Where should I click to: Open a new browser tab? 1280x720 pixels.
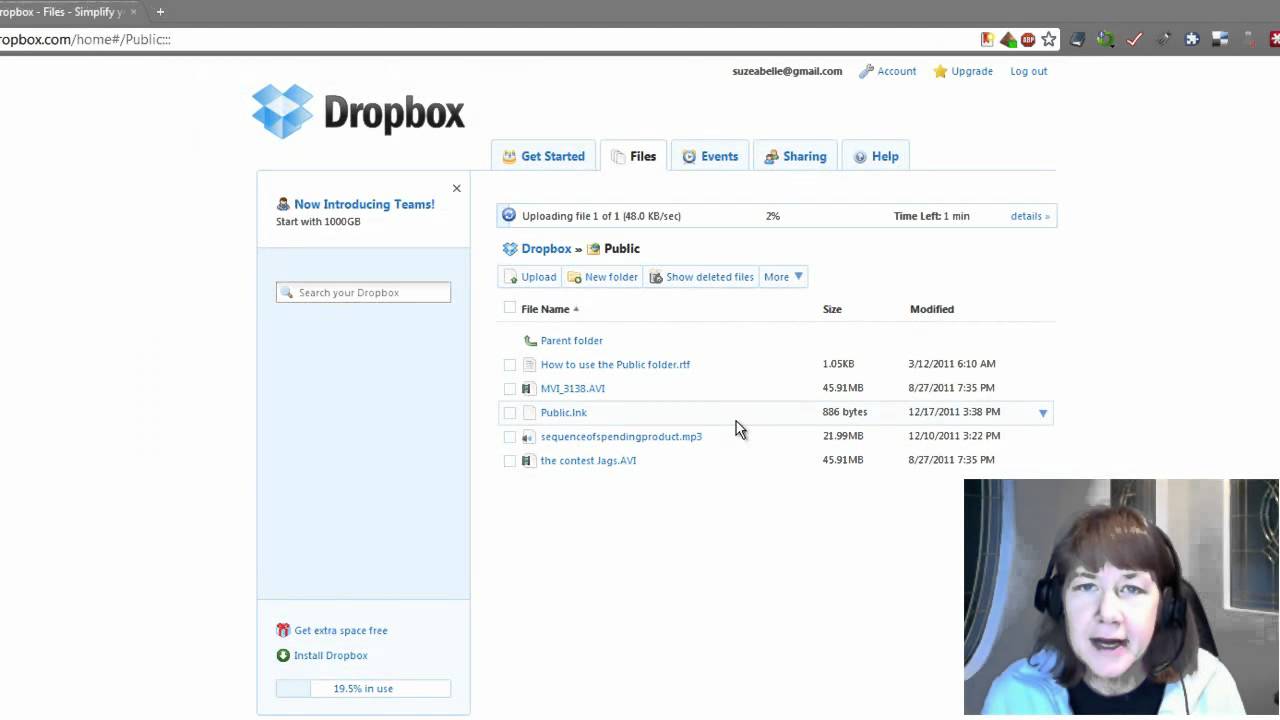160,12
